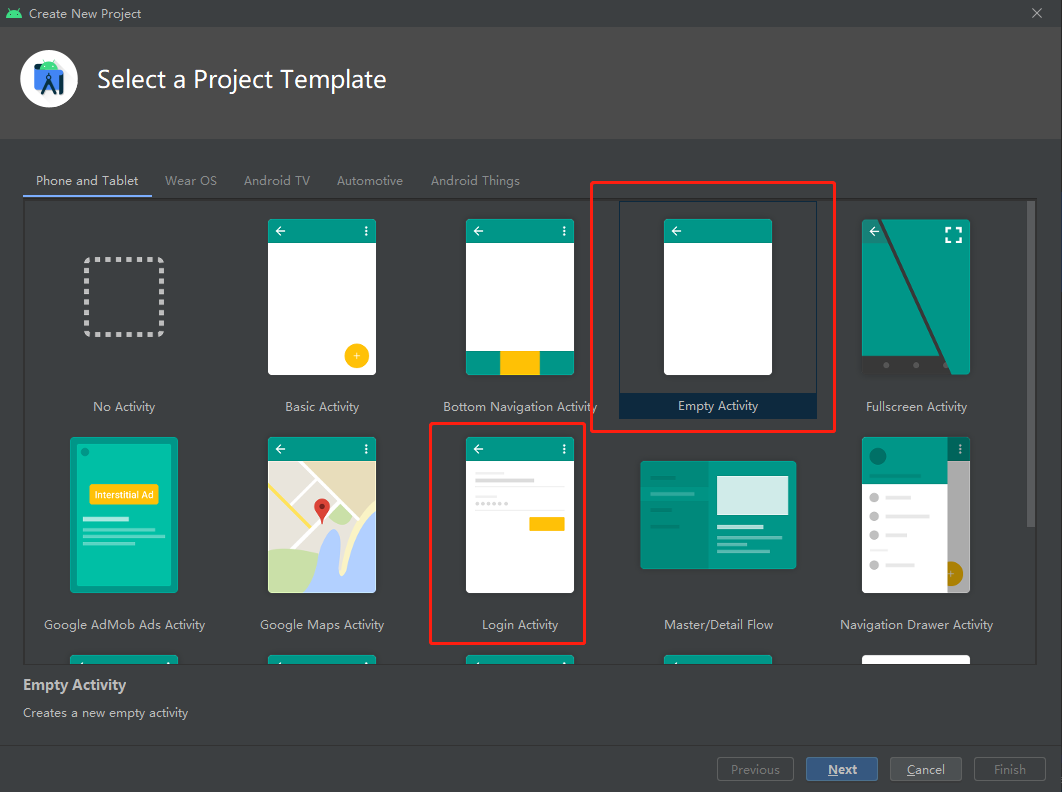Switch to the Android TV tab
This screenshot has height=792, width=1062.
click(x=277, y=181)
